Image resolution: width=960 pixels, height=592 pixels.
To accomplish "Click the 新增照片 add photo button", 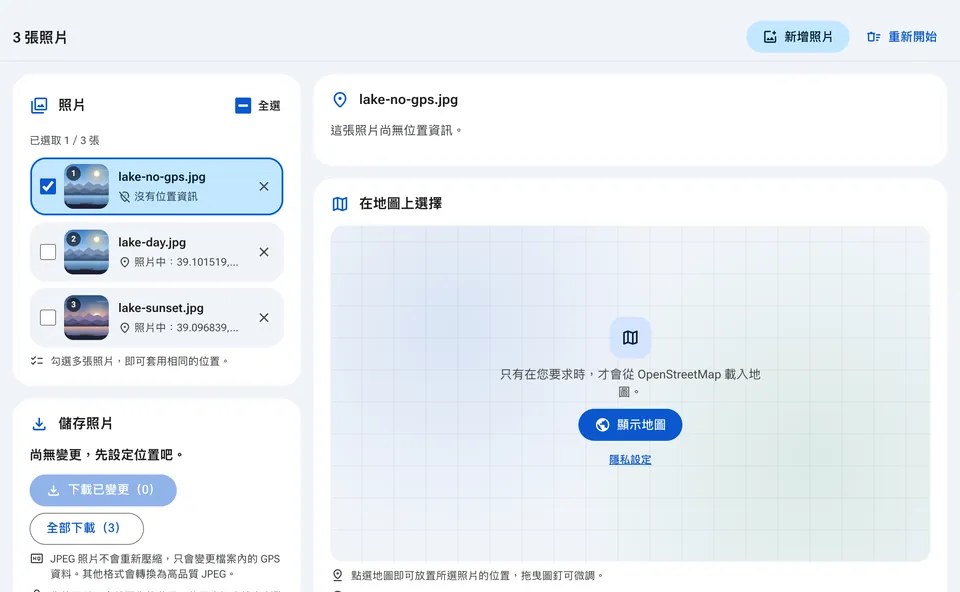I will pyautogui.click(x=797, y=37).
